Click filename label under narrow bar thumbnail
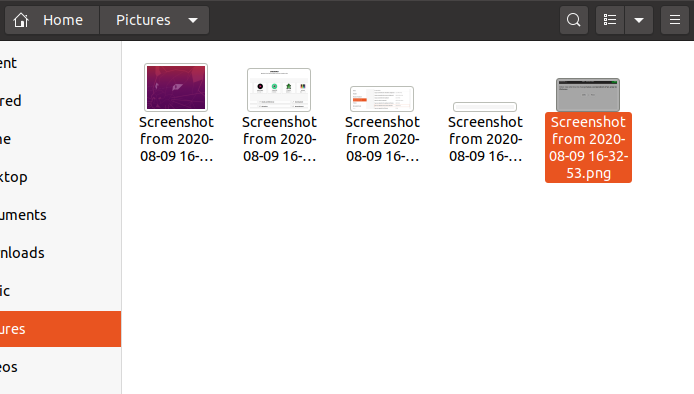Image resolution: width=694 pixels, height=394 pixels. [x=485, y=139]
